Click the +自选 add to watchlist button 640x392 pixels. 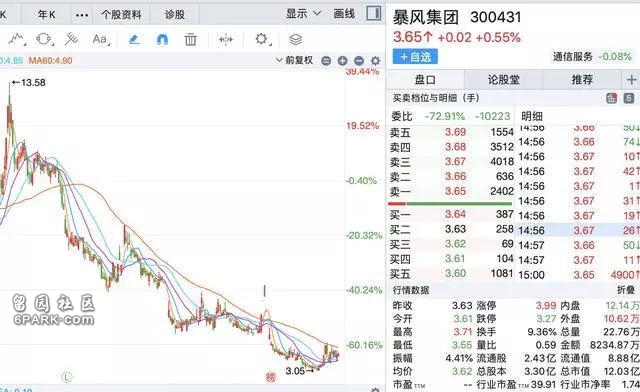(415, 57)
